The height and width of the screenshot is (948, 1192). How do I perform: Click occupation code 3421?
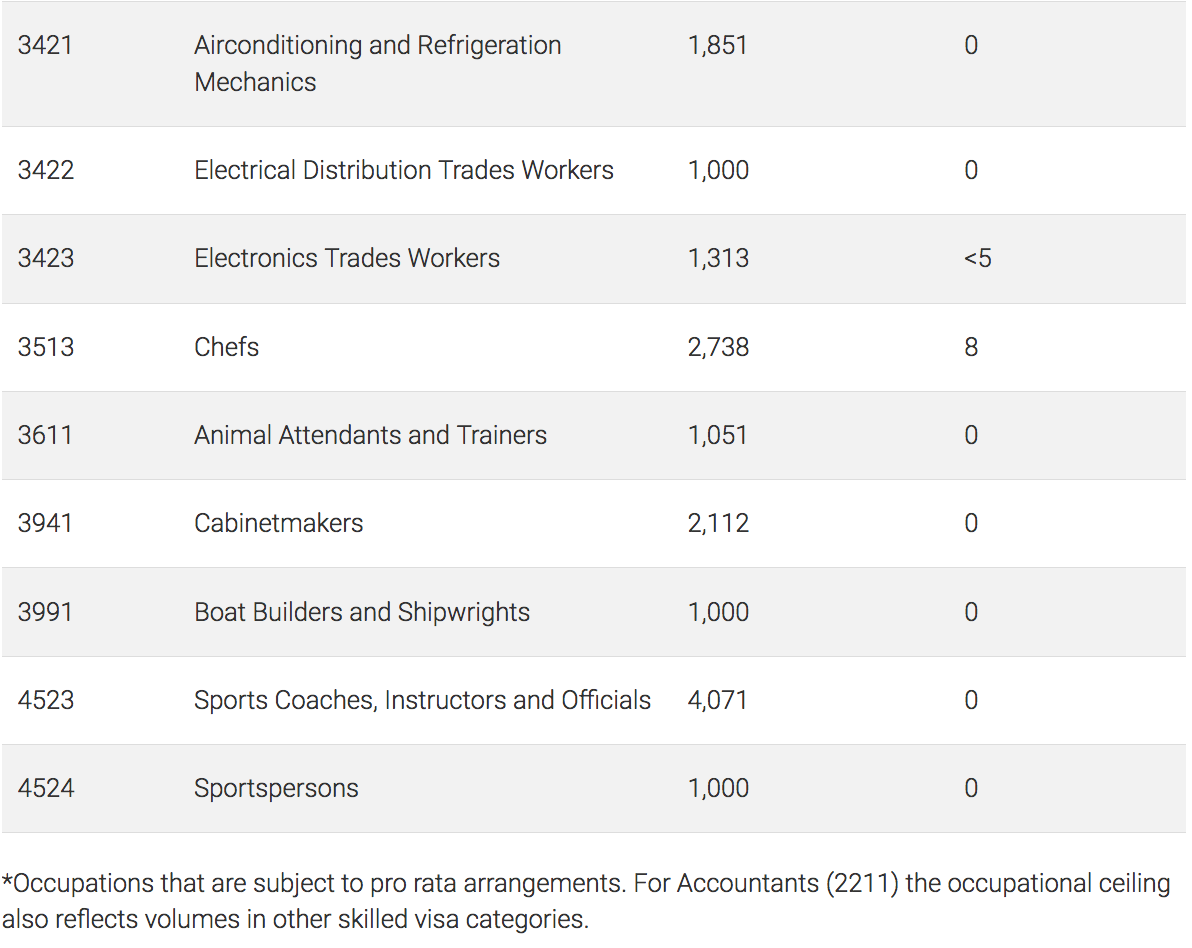pos(45,46)
